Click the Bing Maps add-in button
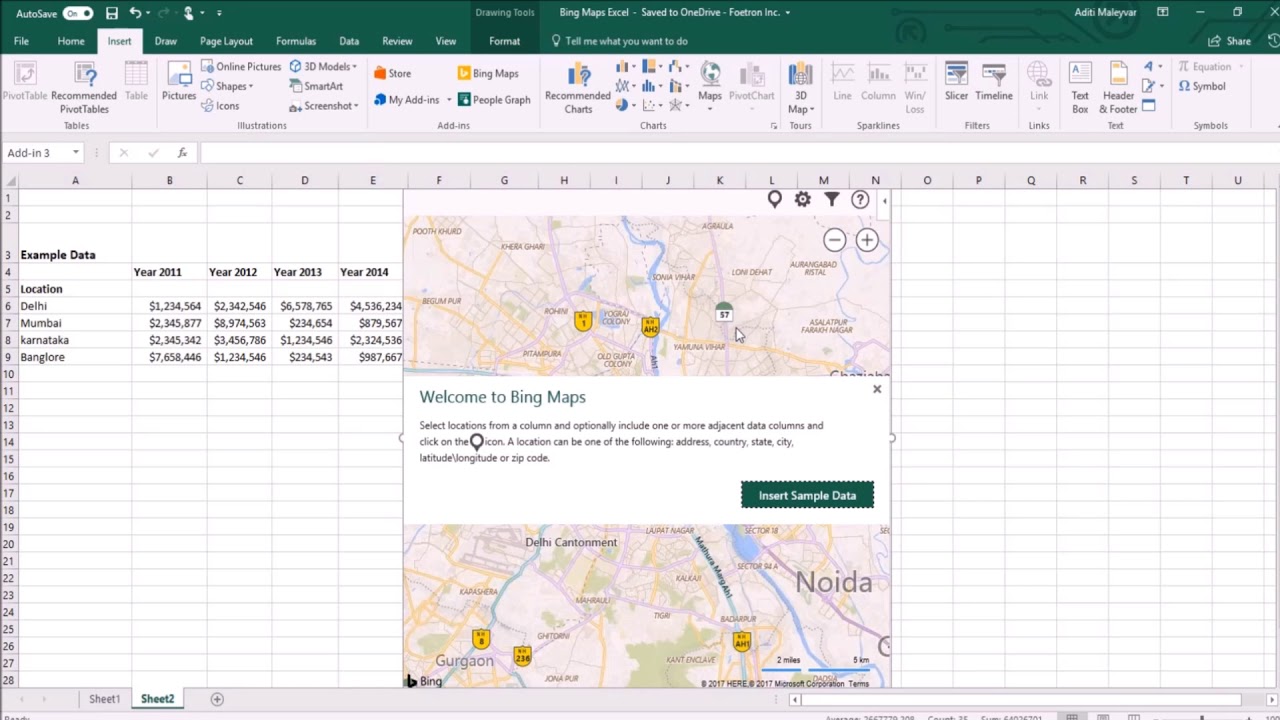Image resolution: width=1280 pixels, height=720 pixels. (488, 73)
